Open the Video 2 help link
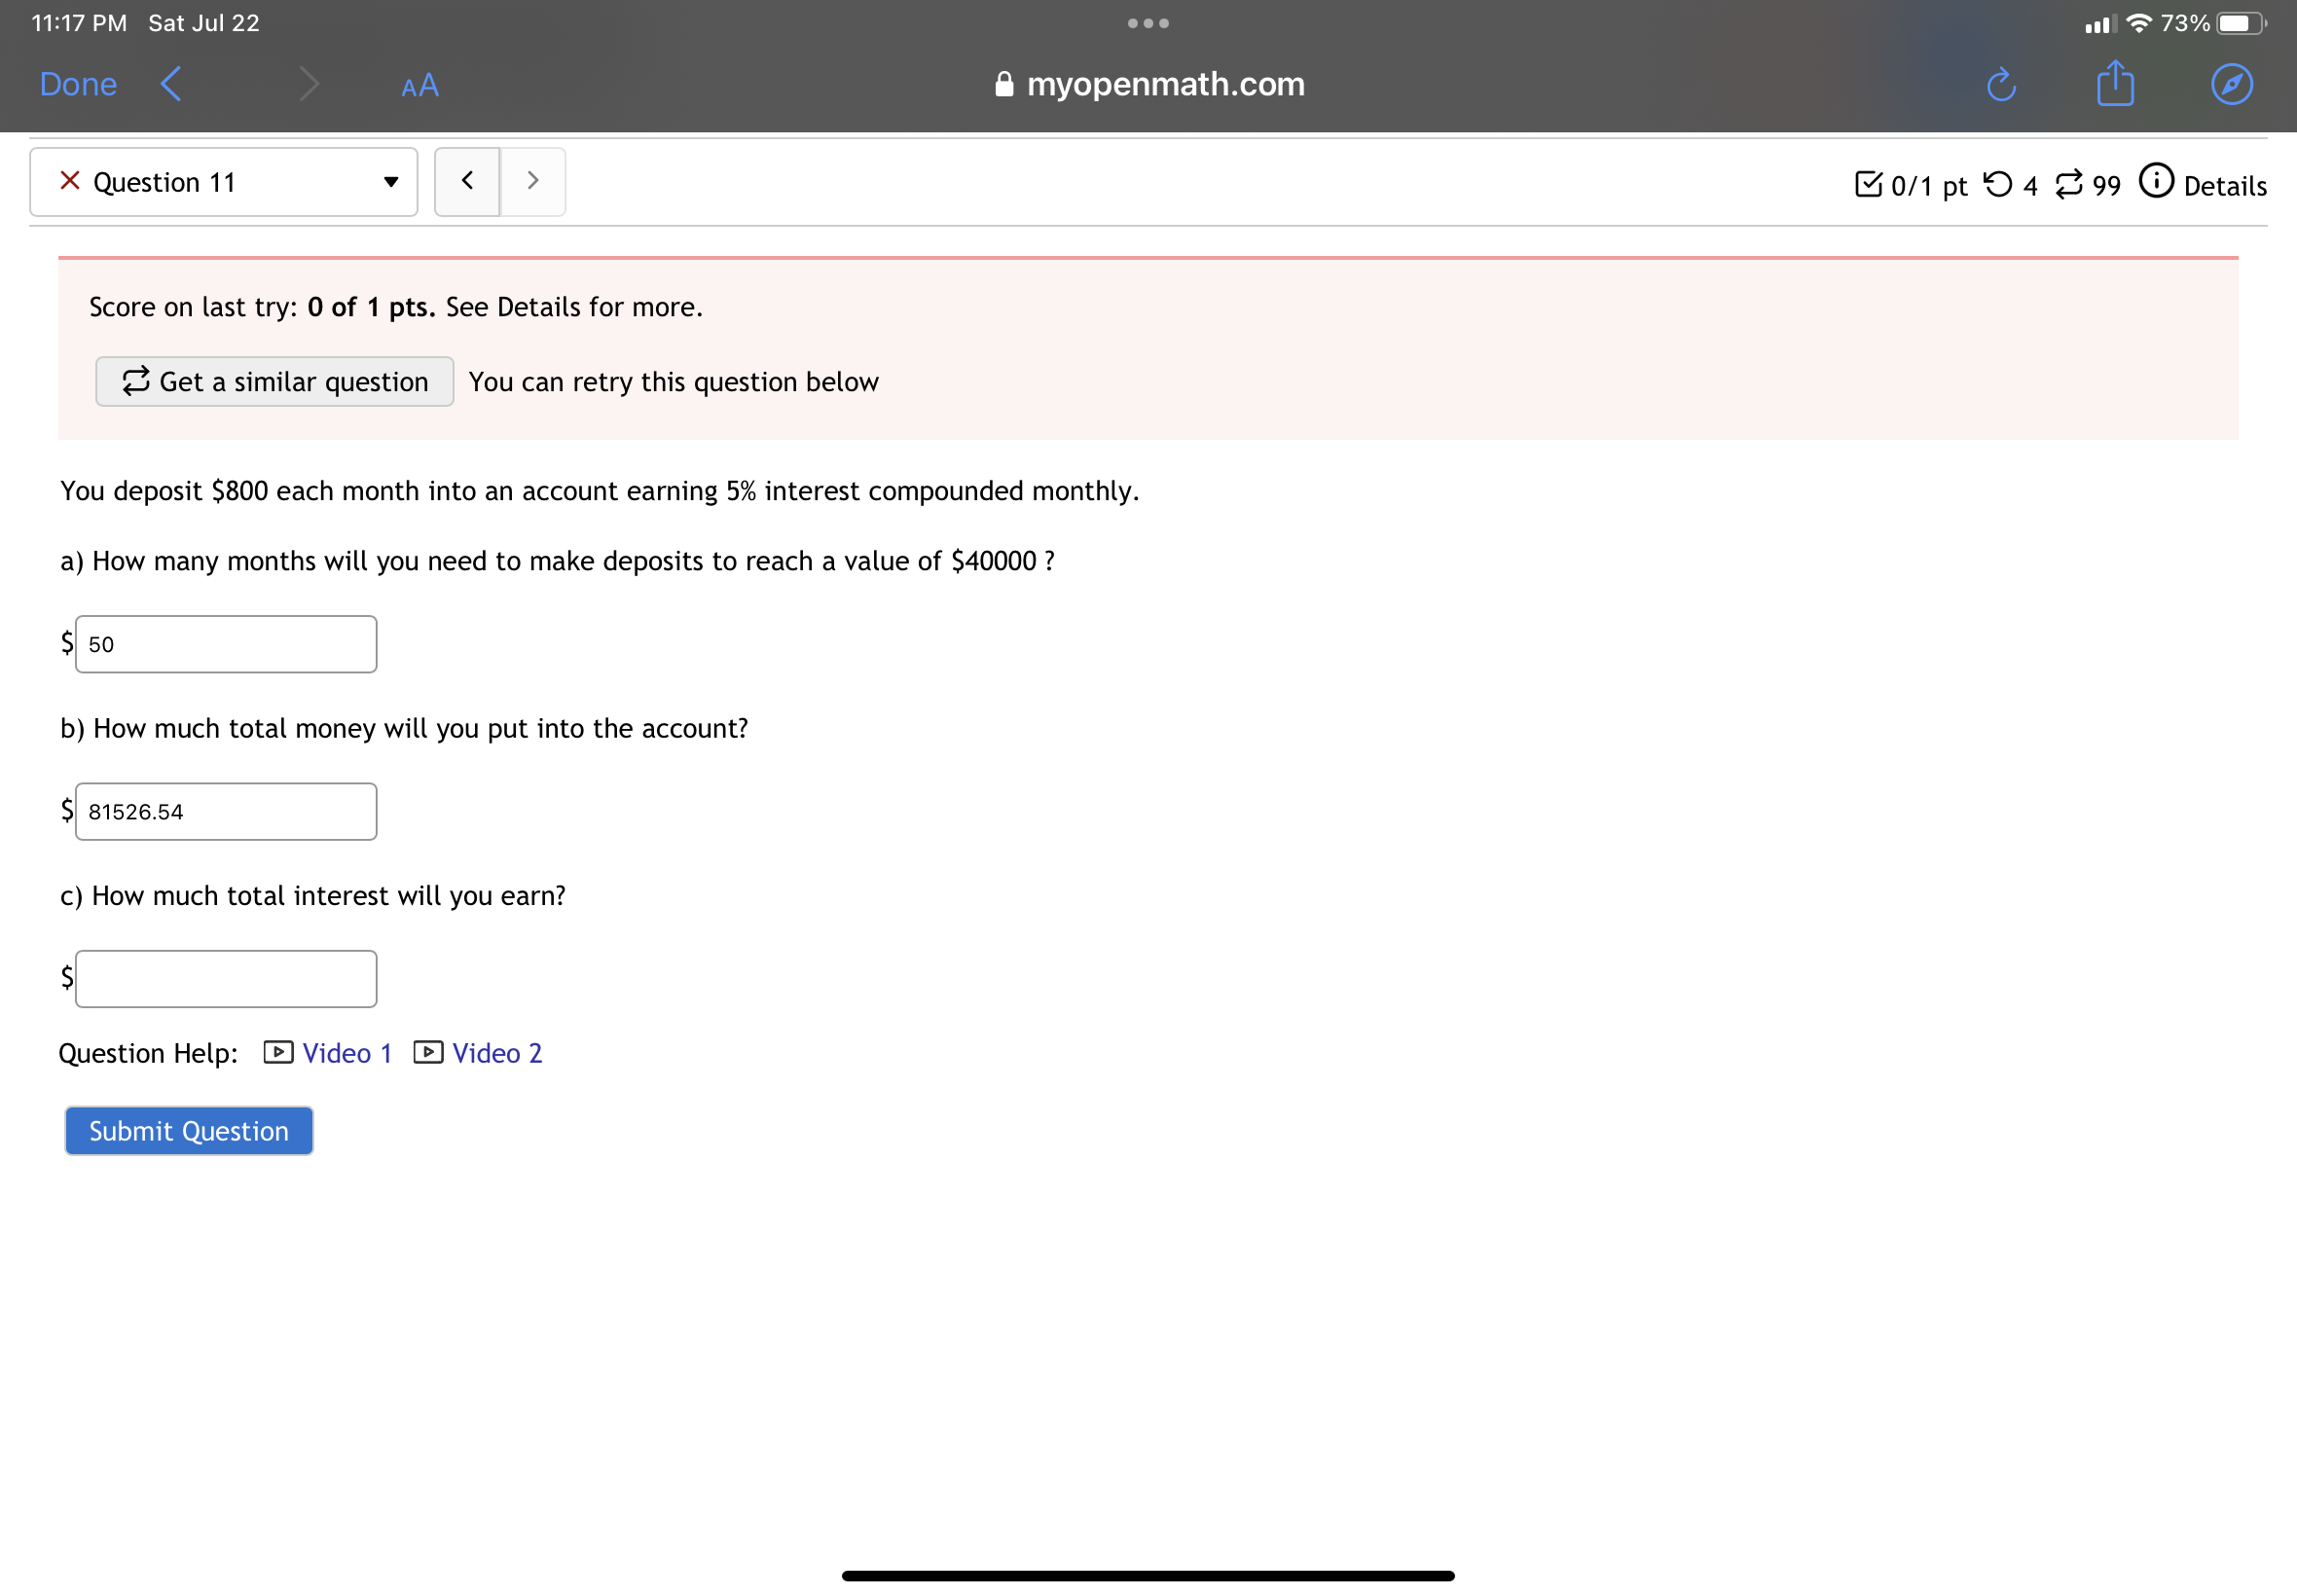Image resolution: width=2297 pixels, height=1596 pixels. coord(496,1053)
